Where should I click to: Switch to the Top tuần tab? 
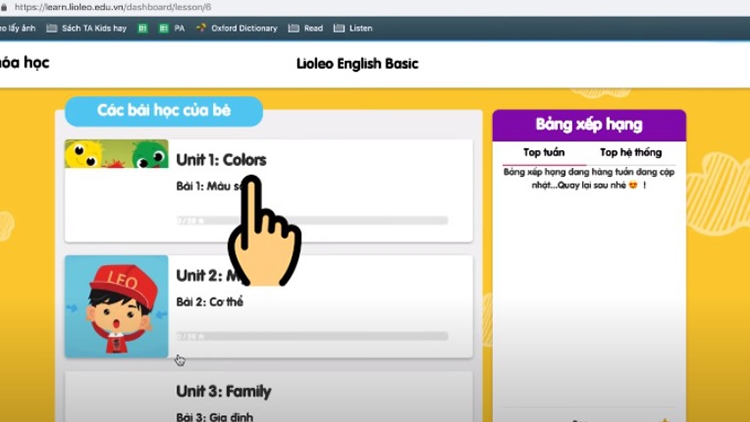(x=544, y=153)
